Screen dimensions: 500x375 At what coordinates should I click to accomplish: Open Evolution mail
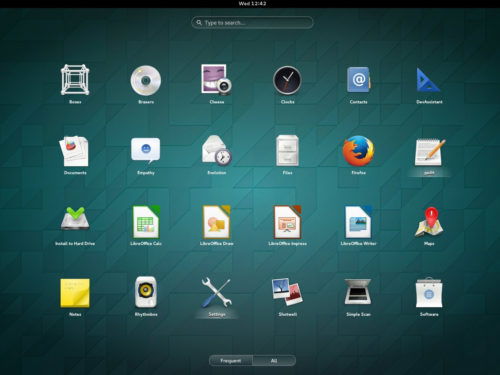tap(217, 151)
